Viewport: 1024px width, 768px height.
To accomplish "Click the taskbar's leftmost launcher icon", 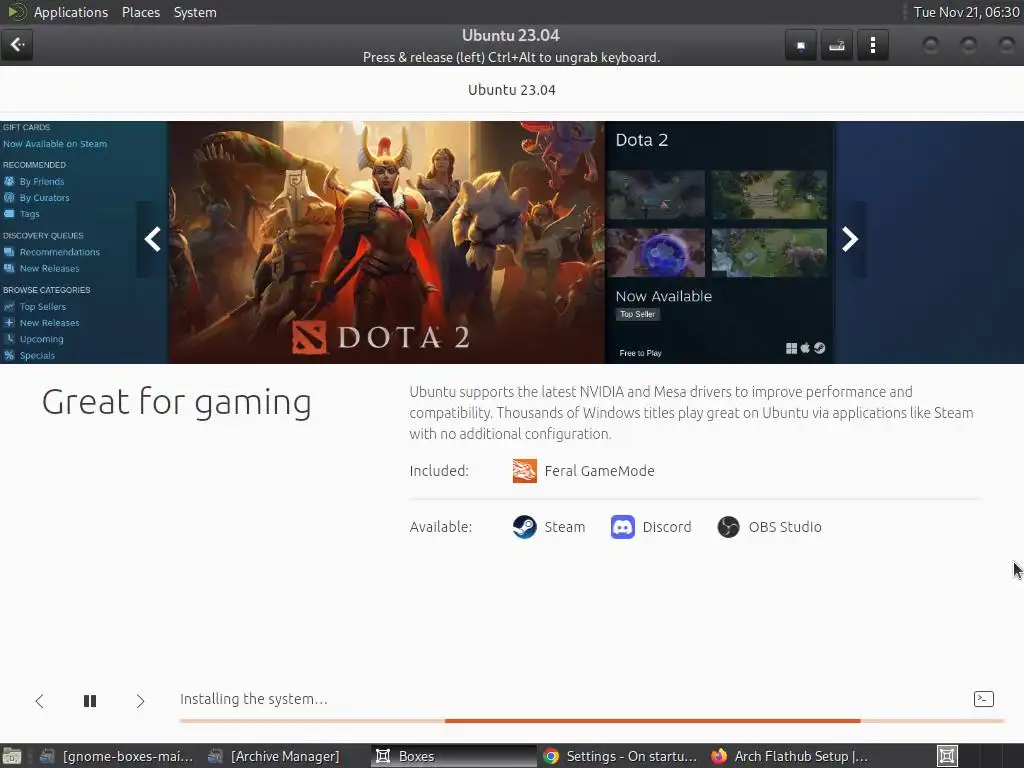I will coord(12,756).
